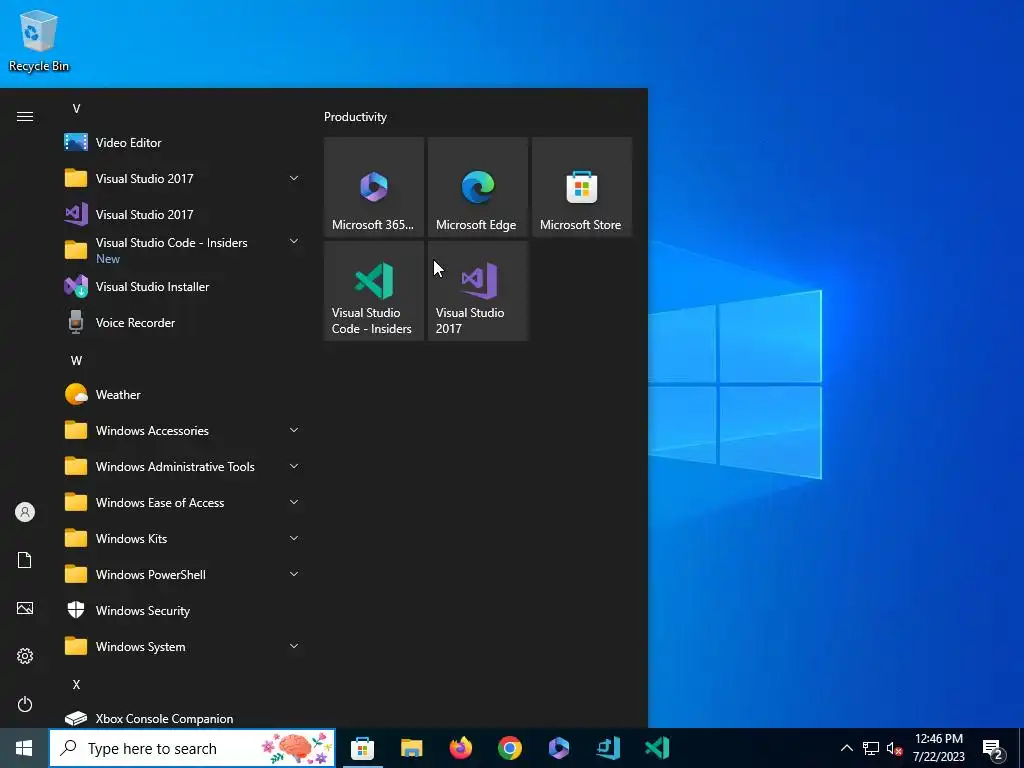The image size is (1024, 768).
Task: Expand the Windows PowerShell folder
Action: 294,574
